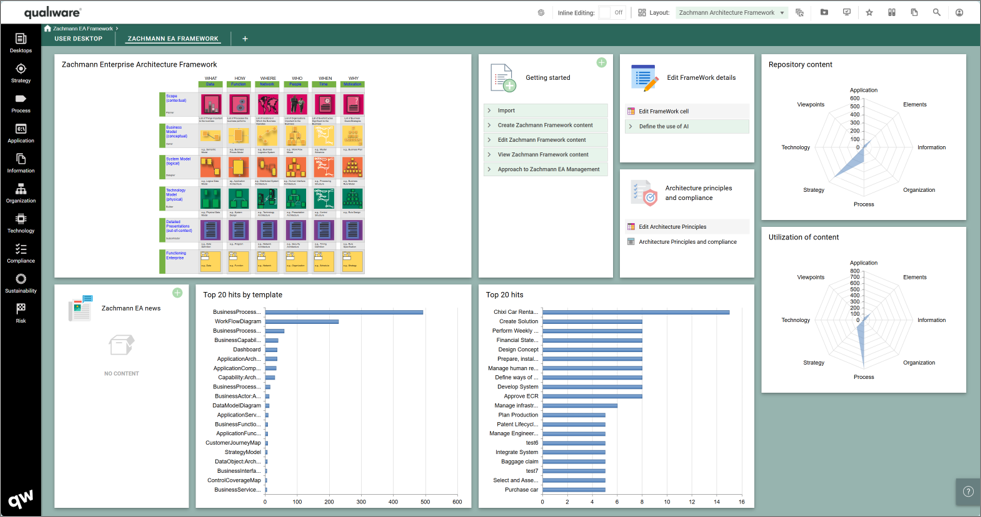The width and height of the screenshot is (981, 517).
Task: Open the Edit Architecture Principles link
Action: tap(673, 227)
